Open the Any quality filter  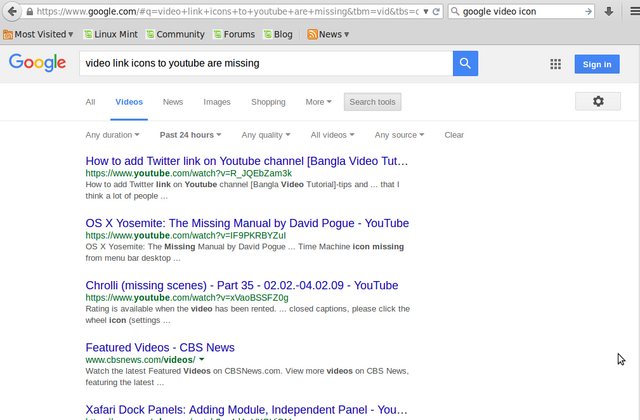pos(266,135)
